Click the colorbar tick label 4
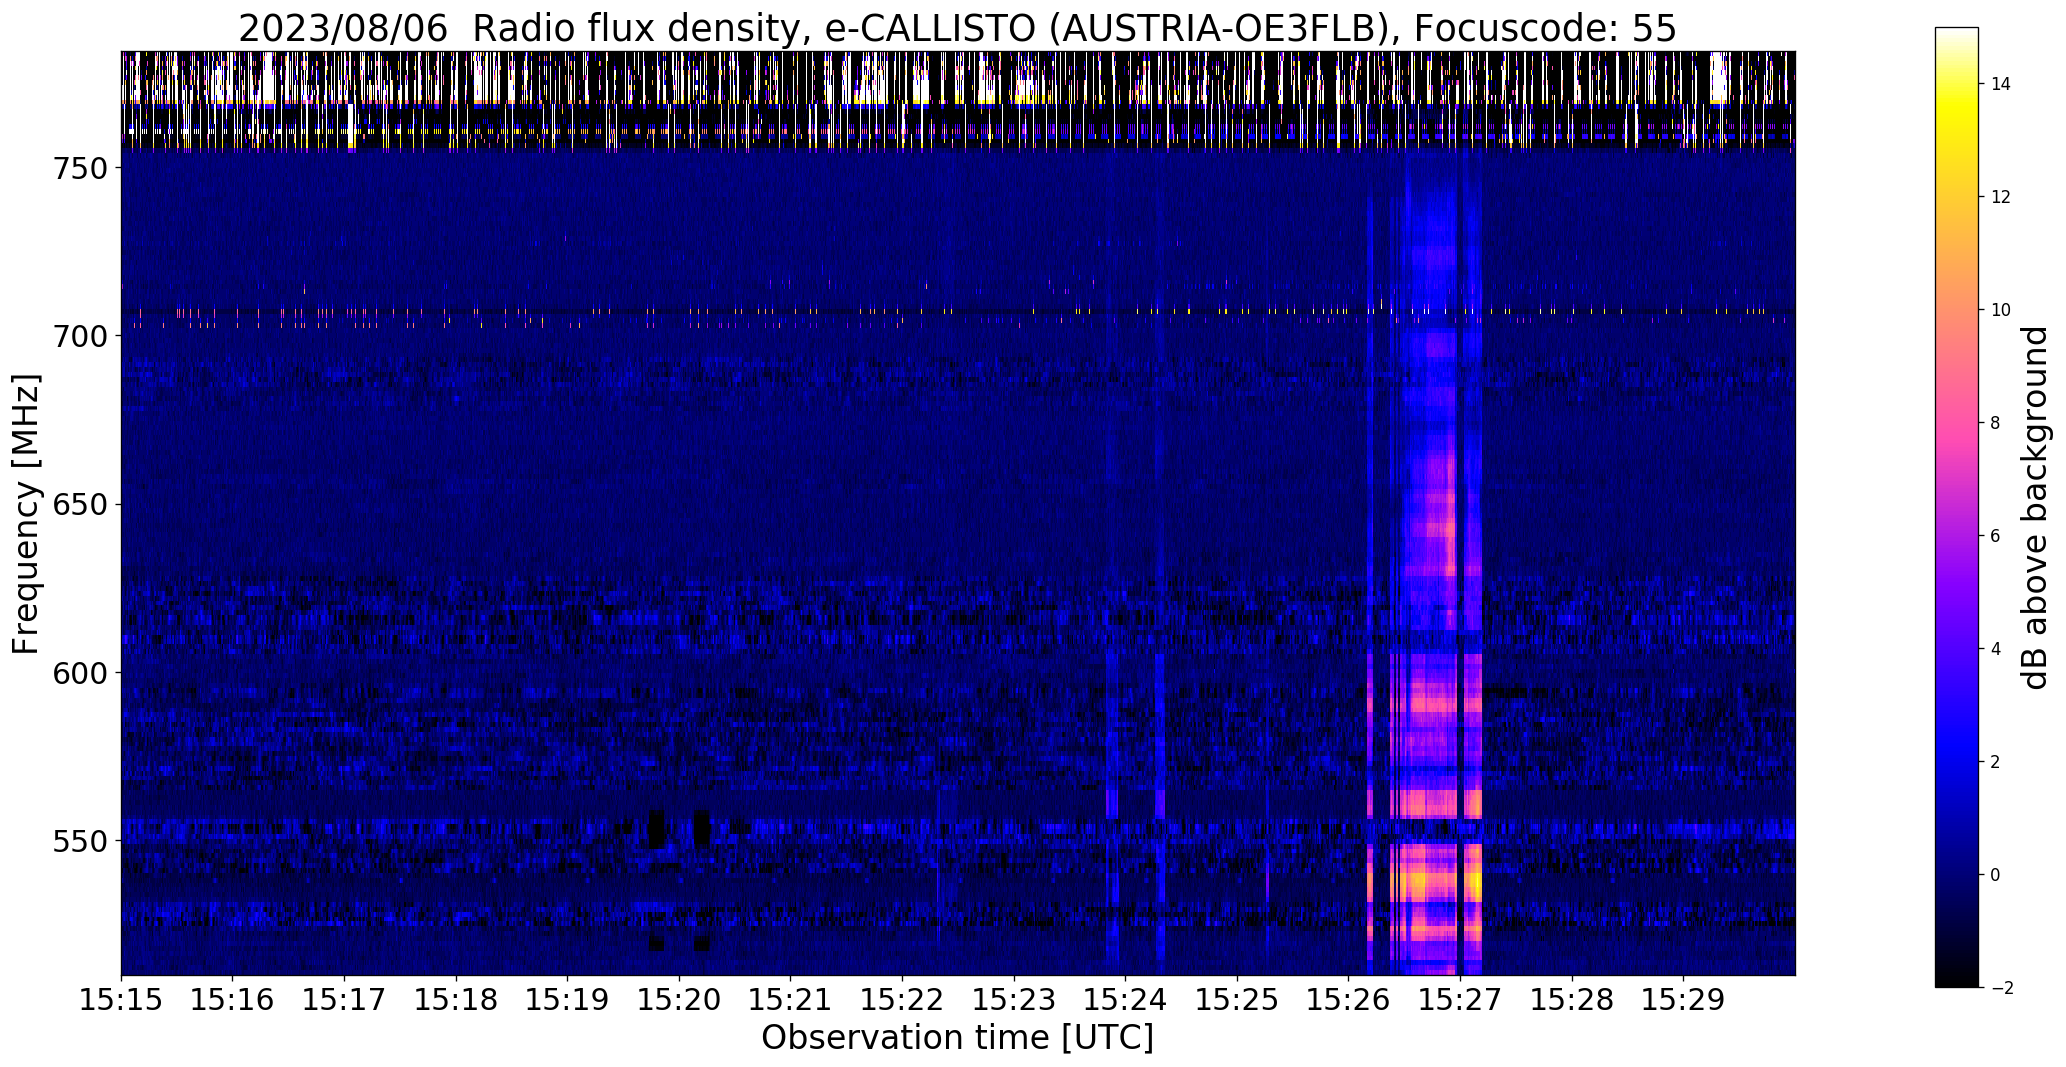The width and height of the screenshot is (2066, 1067). [x=1996, y=649]
